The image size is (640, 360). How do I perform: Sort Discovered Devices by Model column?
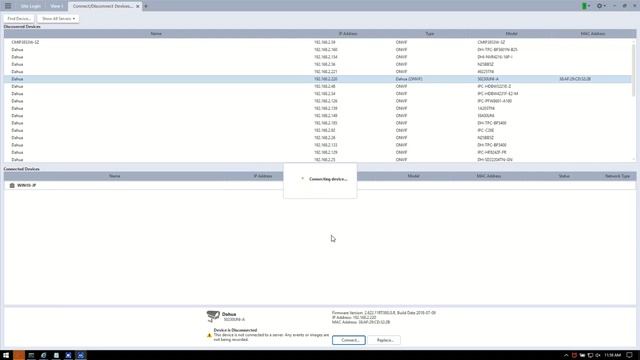[x=511, y=33]
